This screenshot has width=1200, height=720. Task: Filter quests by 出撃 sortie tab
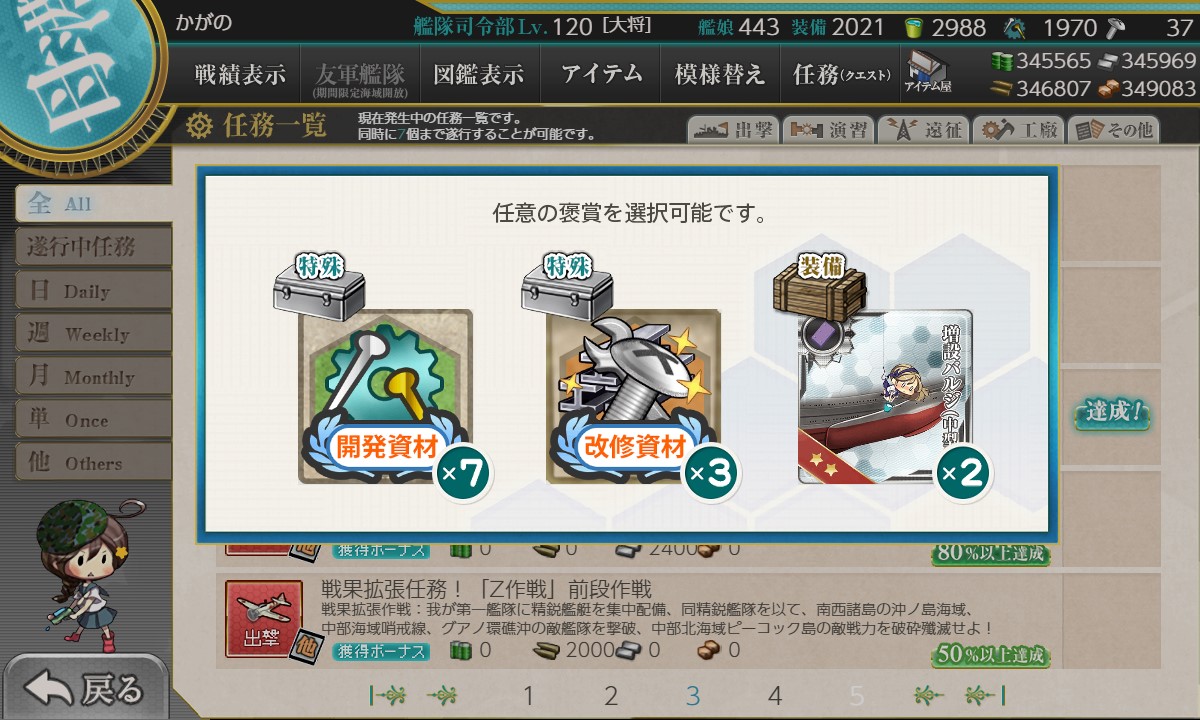tap(732, 129)
